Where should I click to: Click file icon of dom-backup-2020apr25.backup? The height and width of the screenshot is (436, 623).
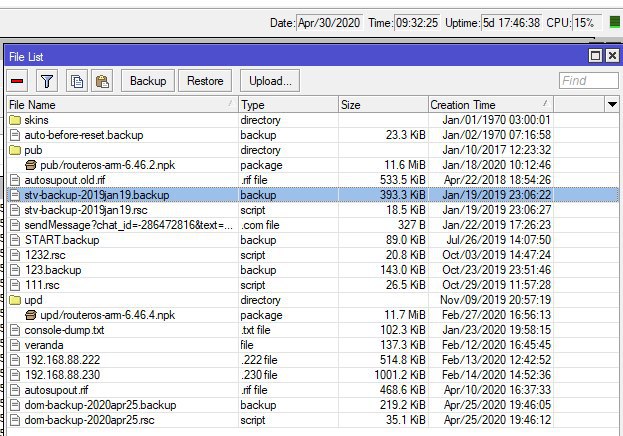tap(15, 405)
